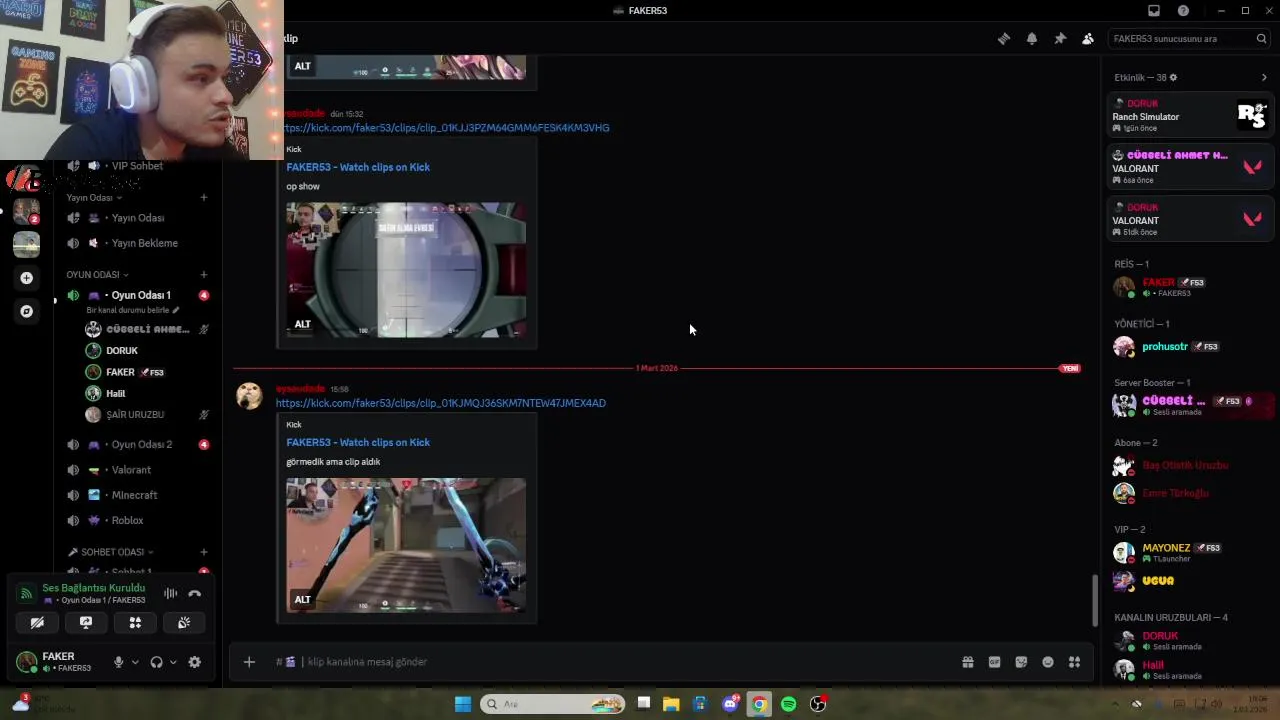This screenshot has width=1280, height=720.
Task: Start an activity from voice panel
Action: pyautogui.click(x=135, y=623)
